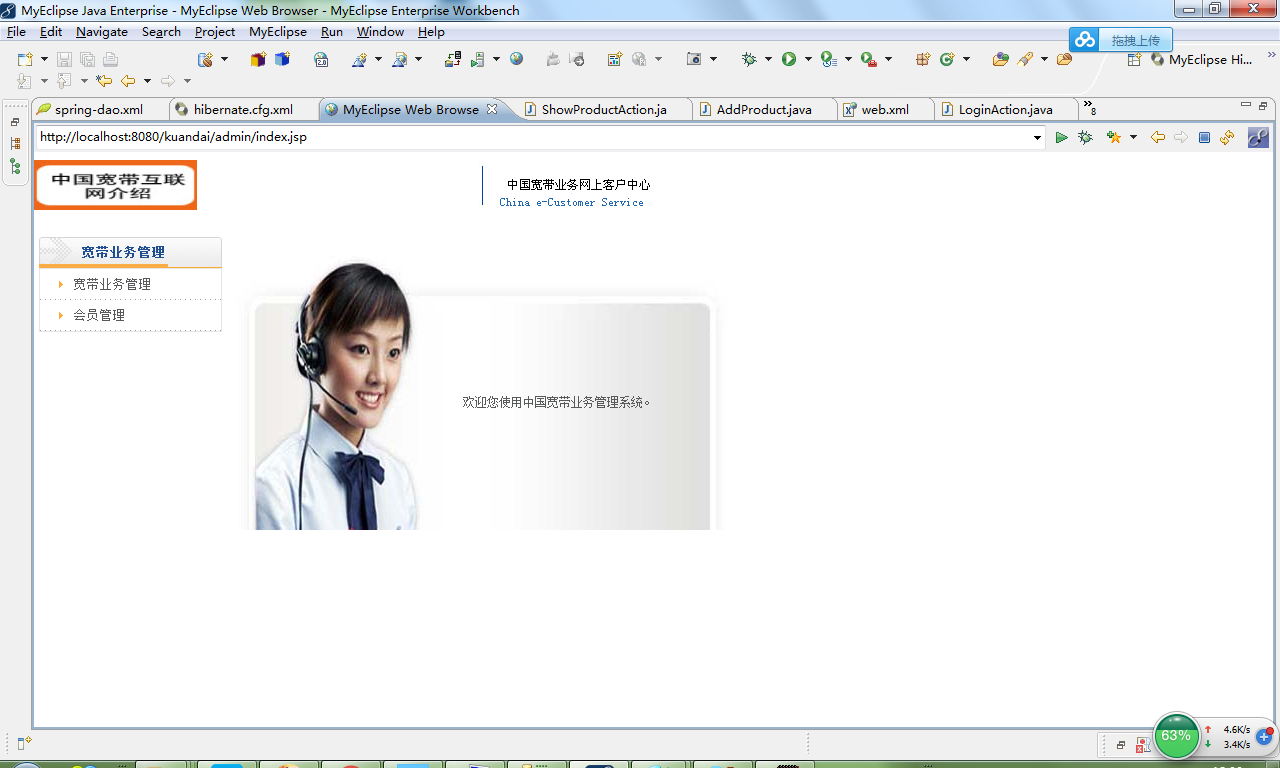
Task: Refresh the current page in the web browser
Action: 1227,138
